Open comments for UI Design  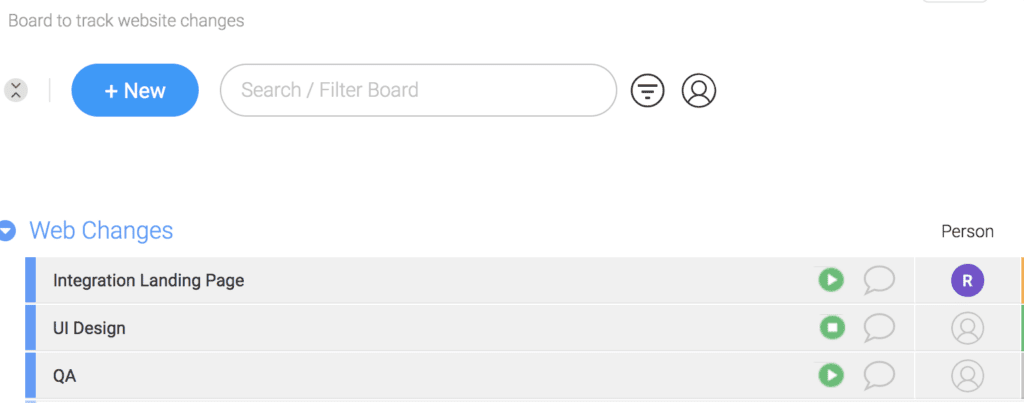[878, 327]
